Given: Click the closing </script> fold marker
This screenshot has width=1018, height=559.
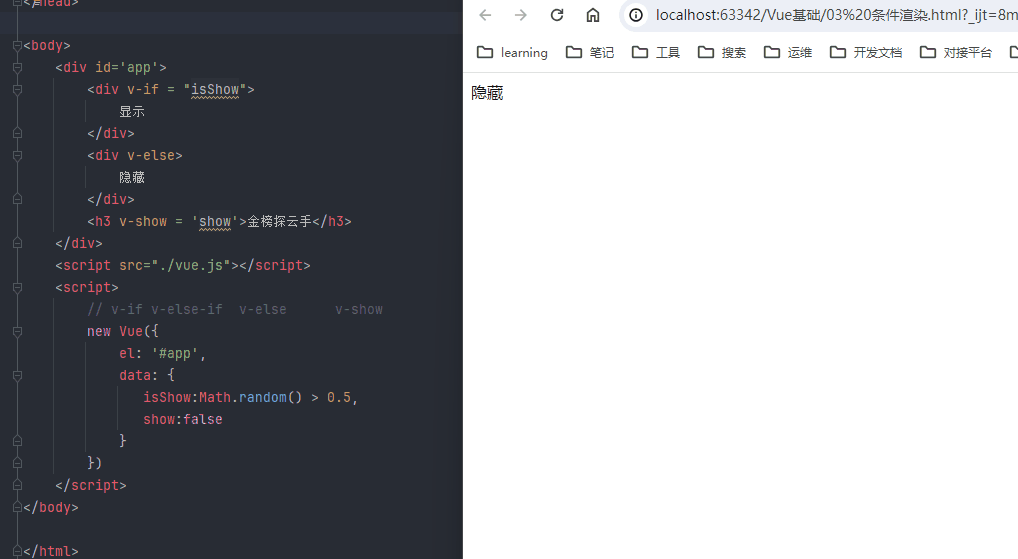Looking at the screenshot, I should (x=18, y=485).
